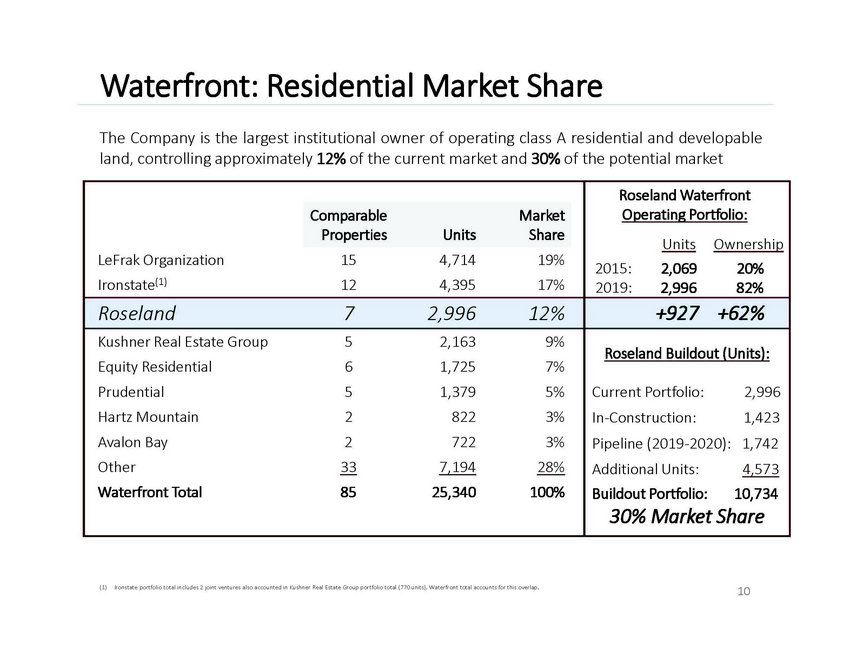Viewport: 850px width, 657px height.
Task: Click Prudential's market share '5%'
Action: 555,392
